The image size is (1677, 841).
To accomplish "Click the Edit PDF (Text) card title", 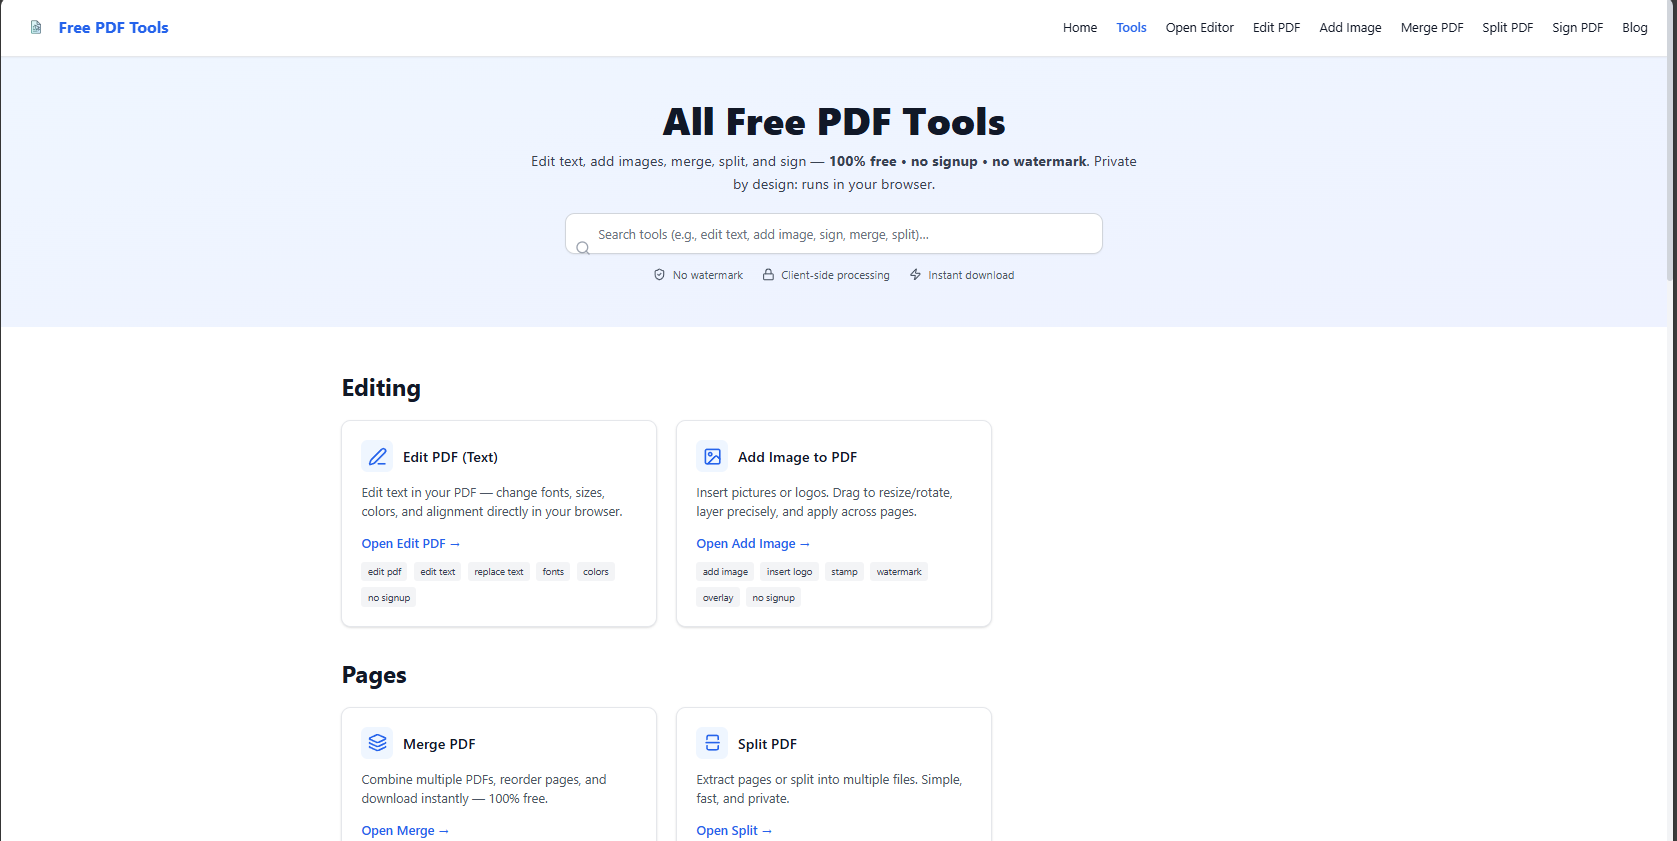I will tap(450, 457).
